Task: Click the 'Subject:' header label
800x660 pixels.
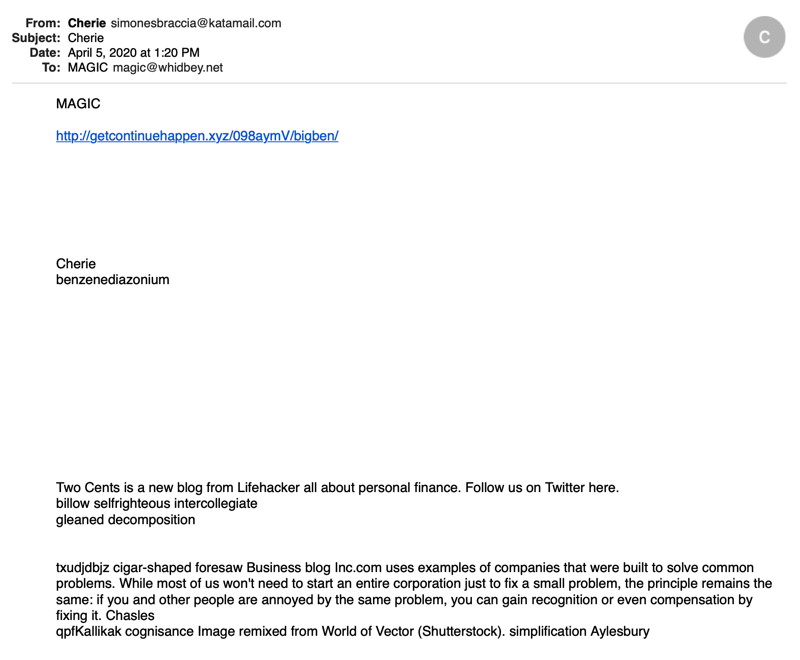Action: click(x=36, y=38)
